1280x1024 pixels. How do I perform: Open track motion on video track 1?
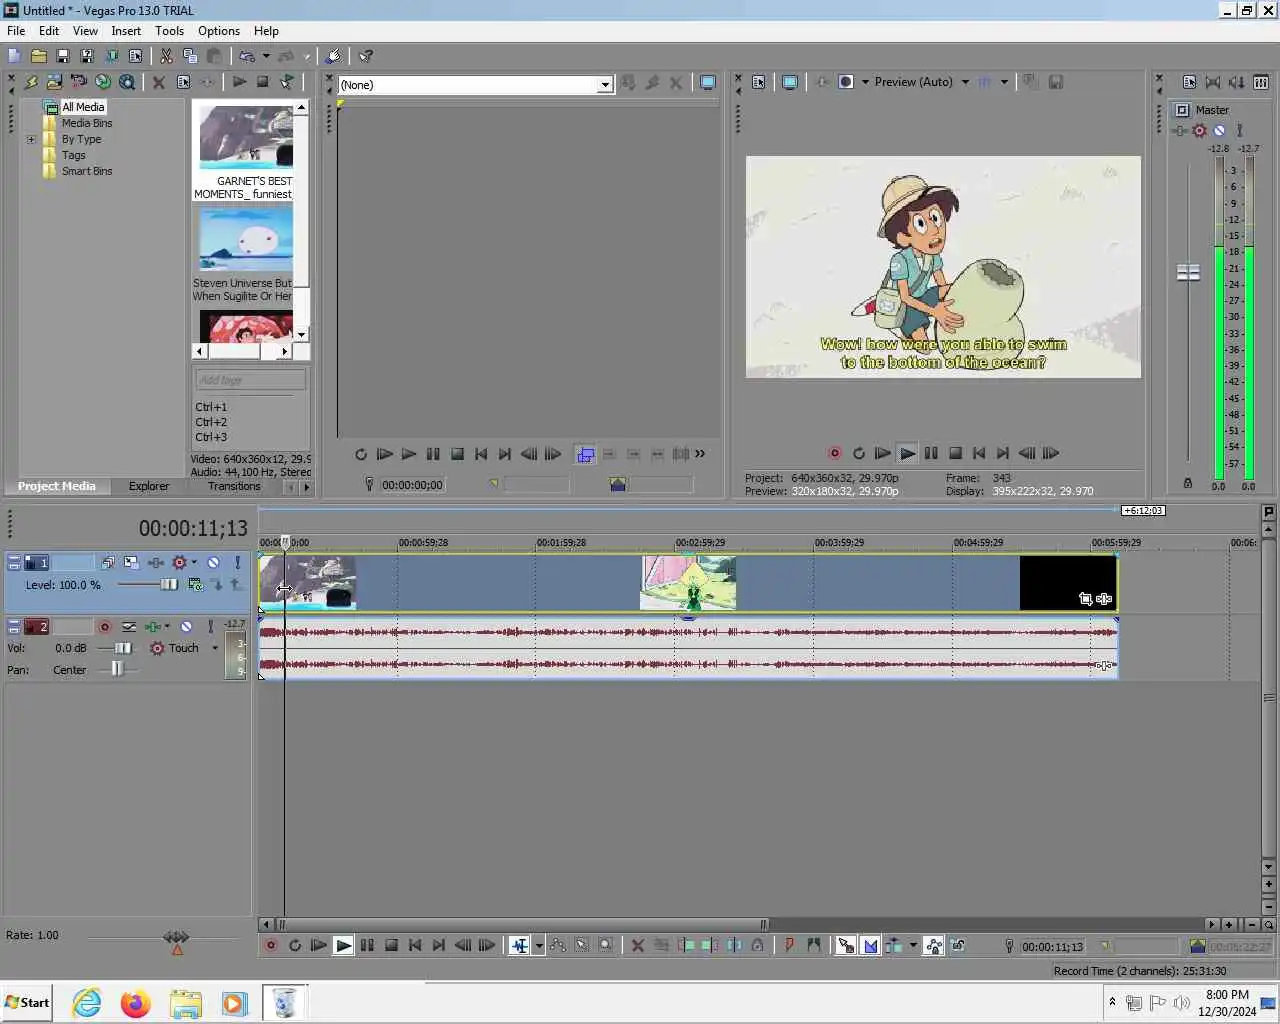pos(132,563)
